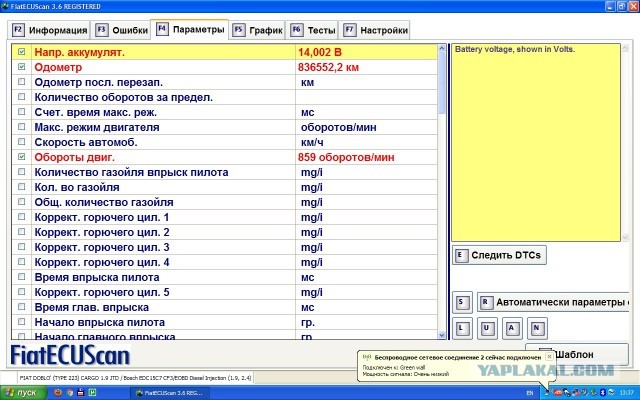
Task: Enable Счет. время макс. реж. checkbox
Action: pyautogui.click(x=22, y=112)
